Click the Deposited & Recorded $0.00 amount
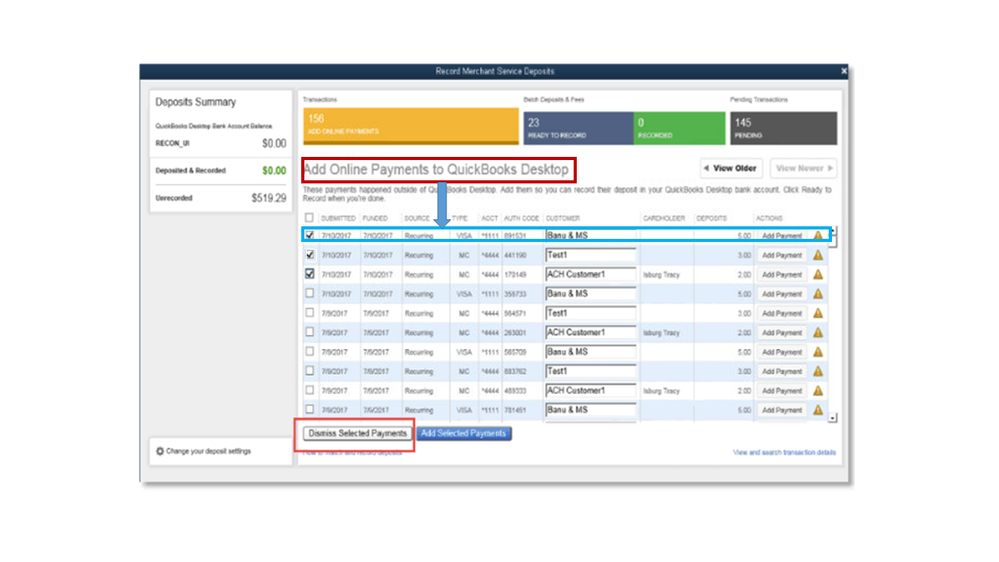The width and height of the screenshot is (999, 562). tap(274, 171)
